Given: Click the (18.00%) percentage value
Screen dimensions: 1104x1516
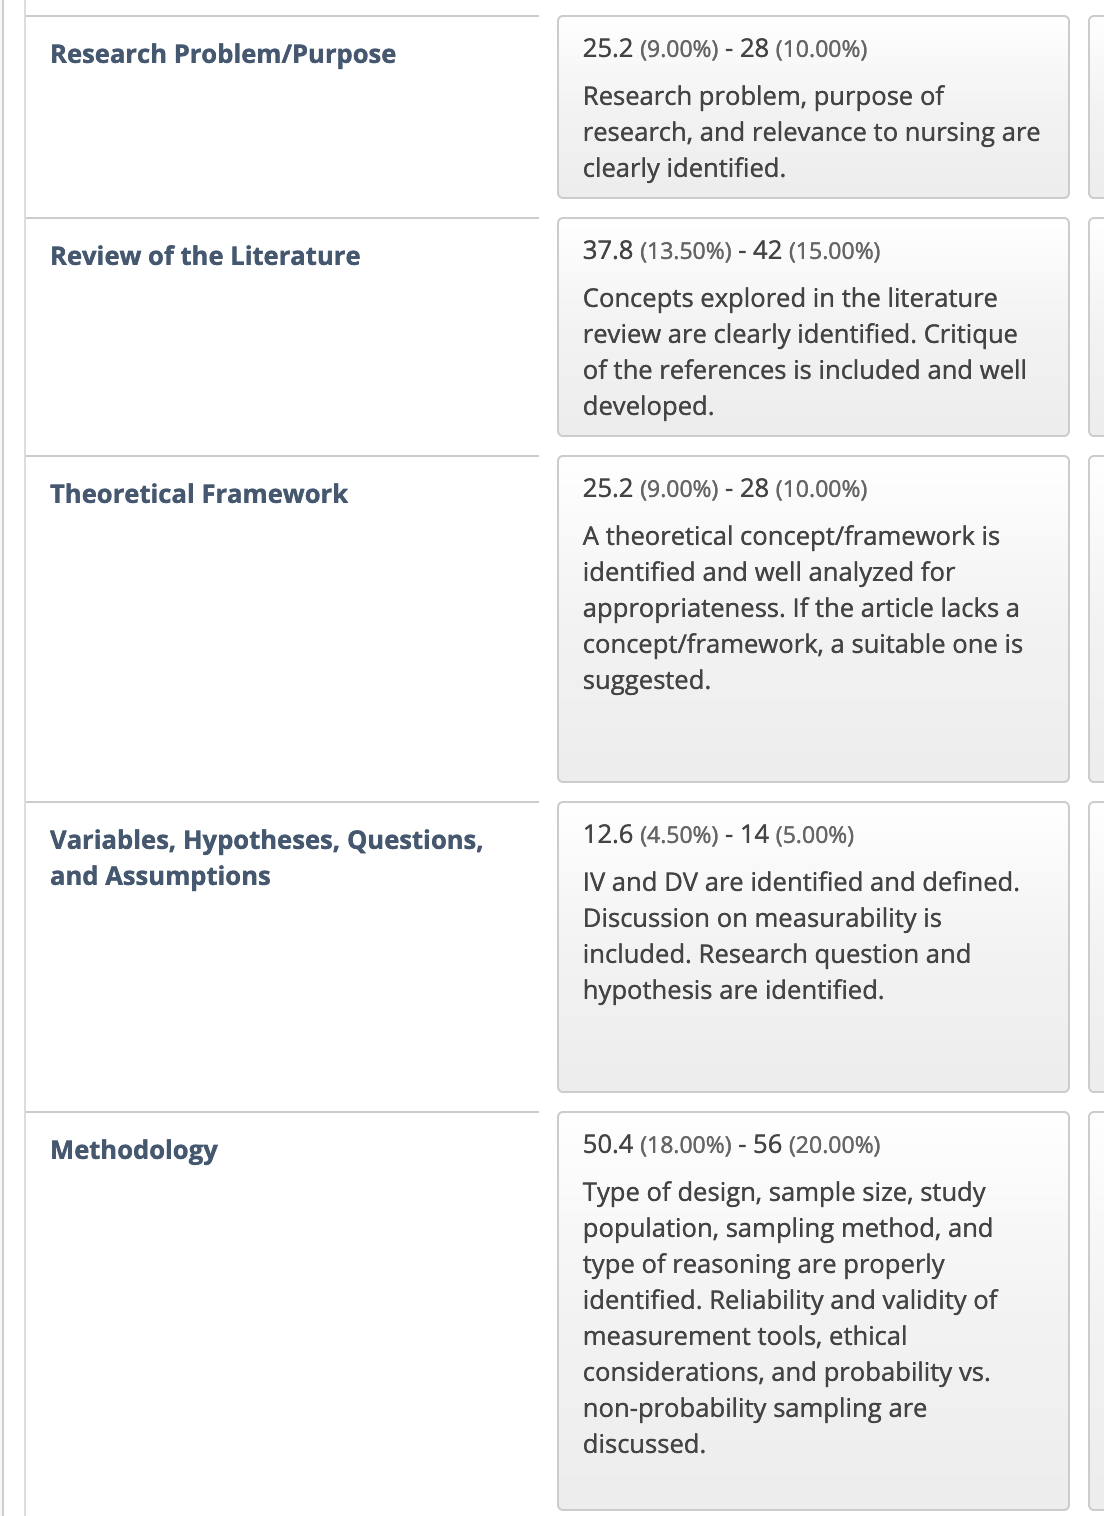Looking at the screenshot, I should click(x=686, y=1145).
